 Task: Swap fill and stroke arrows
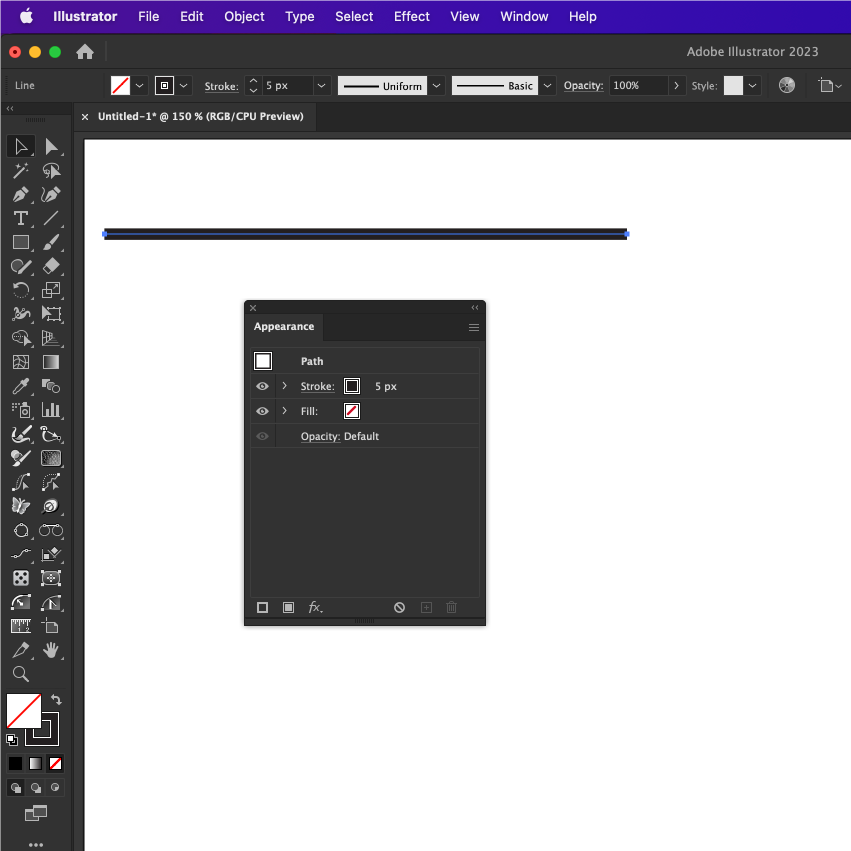coord(56,700)
